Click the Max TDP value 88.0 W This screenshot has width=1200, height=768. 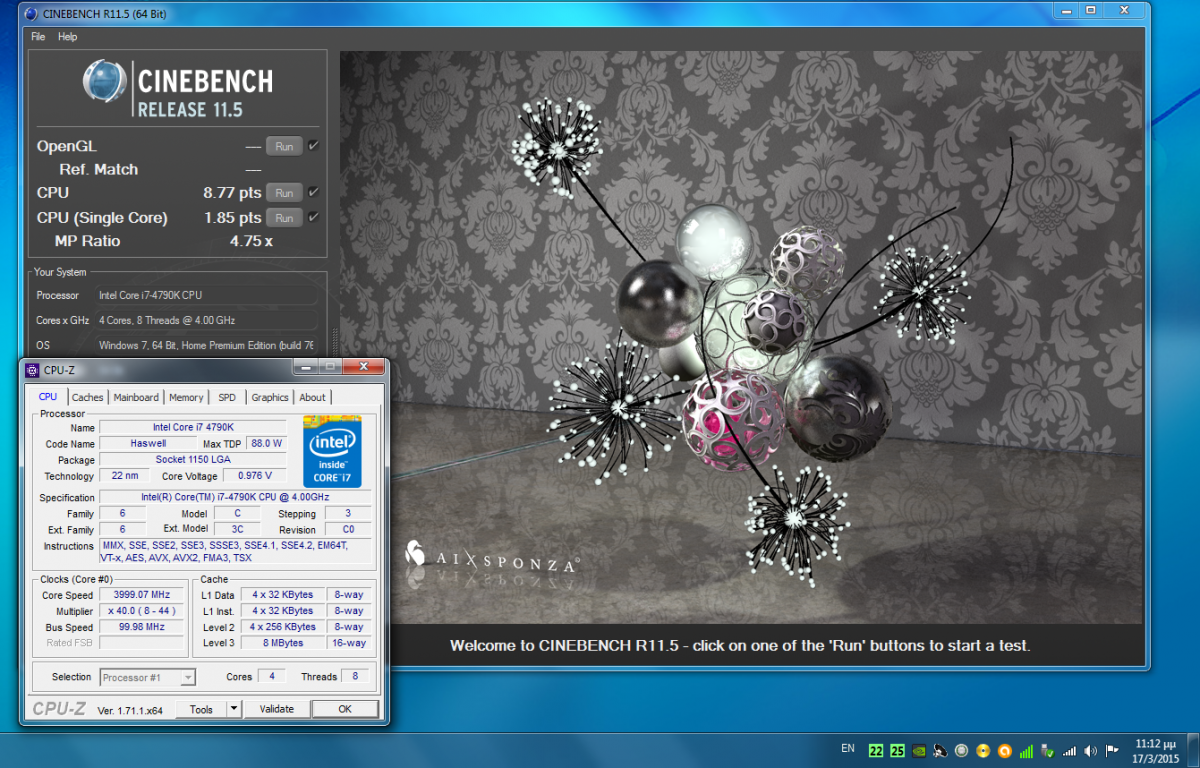click(265, 443)
